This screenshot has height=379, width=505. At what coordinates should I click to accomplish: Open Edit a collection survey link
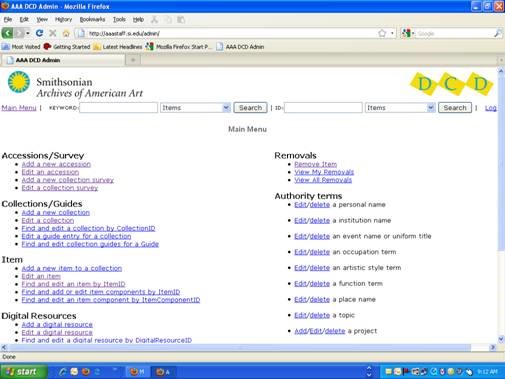click(60, 188)
